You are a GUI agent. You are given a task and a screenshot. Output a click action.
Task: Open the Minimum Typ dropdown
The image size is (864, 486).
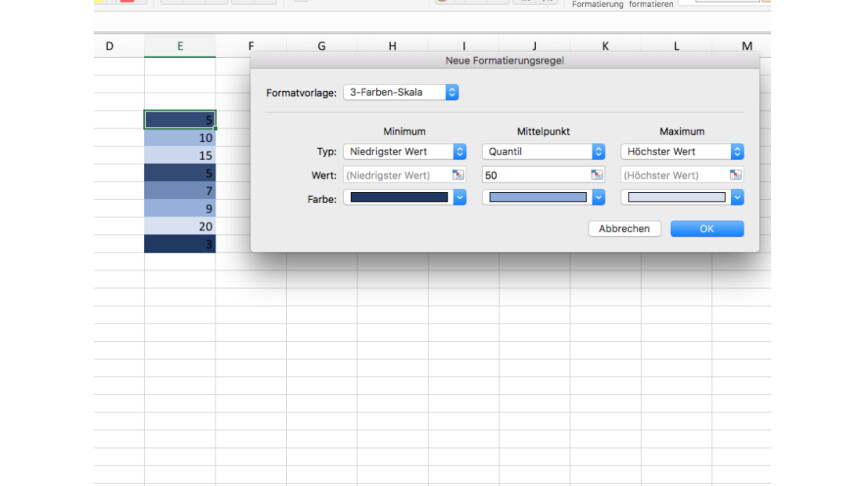pyautogui.click(x=405, y=152)
